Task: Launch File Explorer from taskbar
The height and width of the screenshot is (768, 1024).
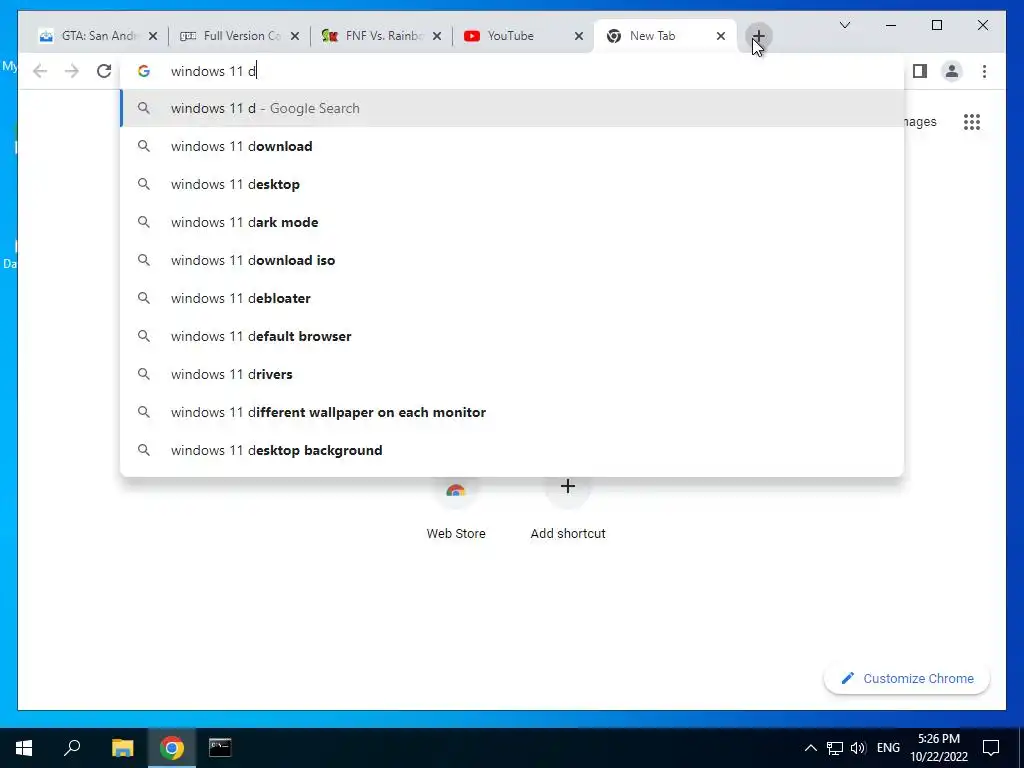Action: coord(122,748)
